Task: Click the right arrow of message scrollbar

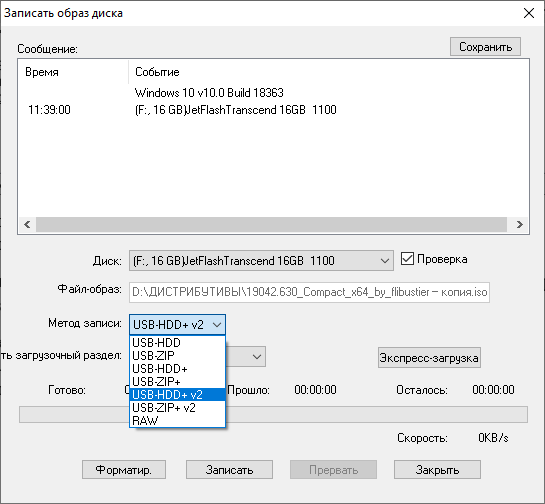Action: [x=519, y=224]
